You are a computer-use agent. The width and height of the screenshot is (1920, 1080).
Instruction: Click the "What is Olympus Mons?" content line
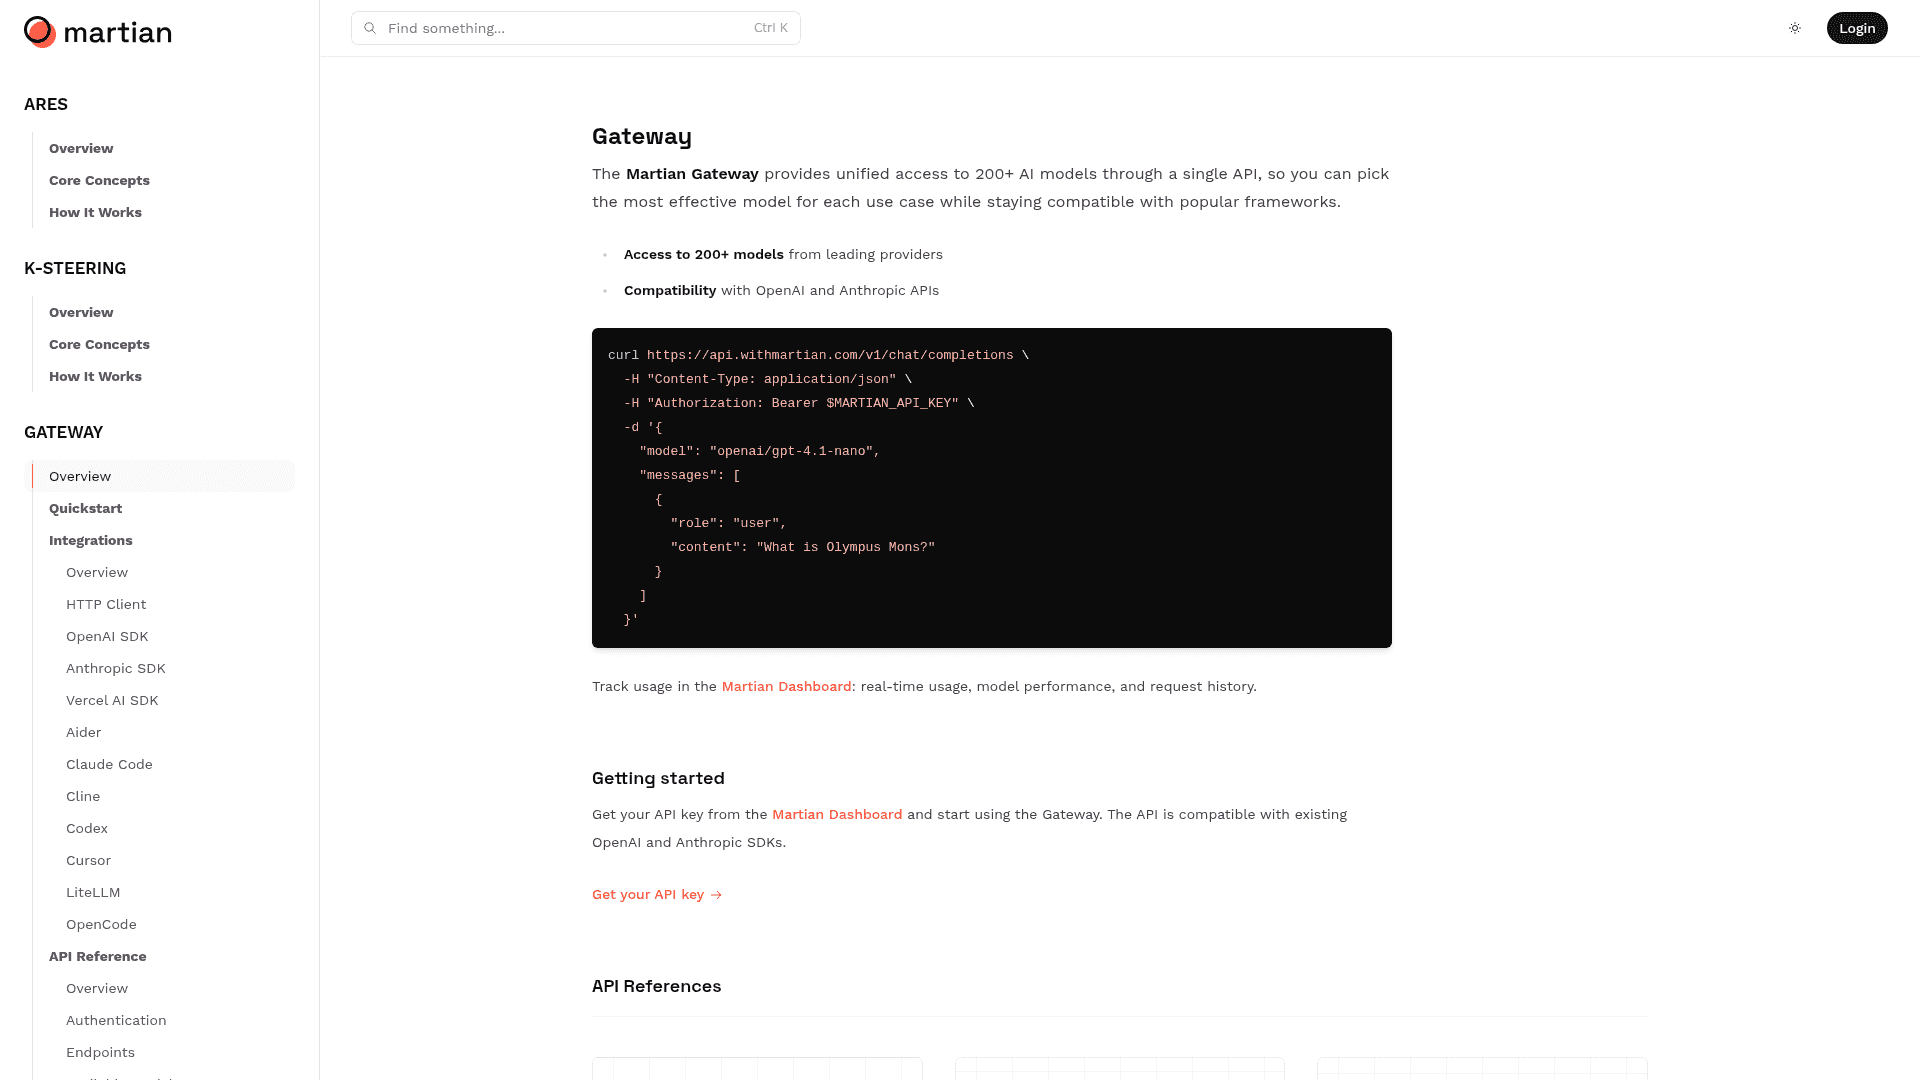pyautogui.click(x=803, y=547)
